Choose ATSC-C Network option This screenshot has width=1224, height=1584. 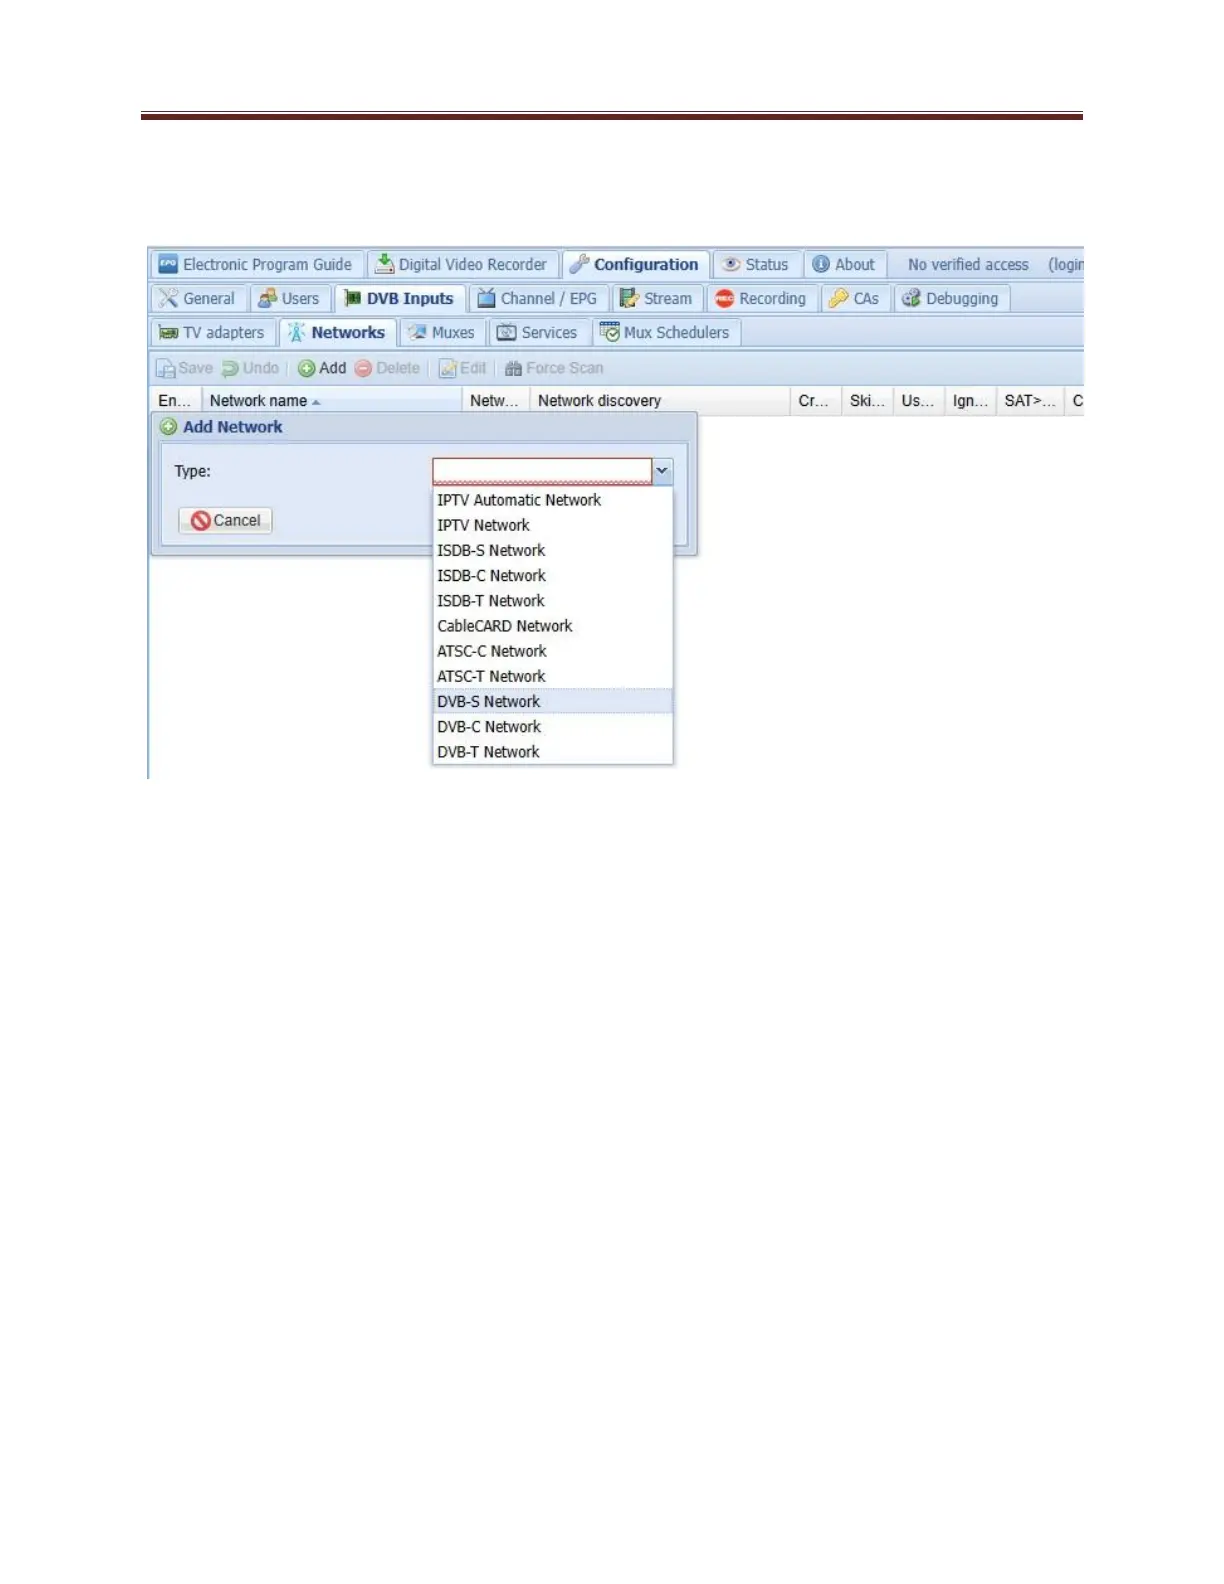click(x=553, y=651)
